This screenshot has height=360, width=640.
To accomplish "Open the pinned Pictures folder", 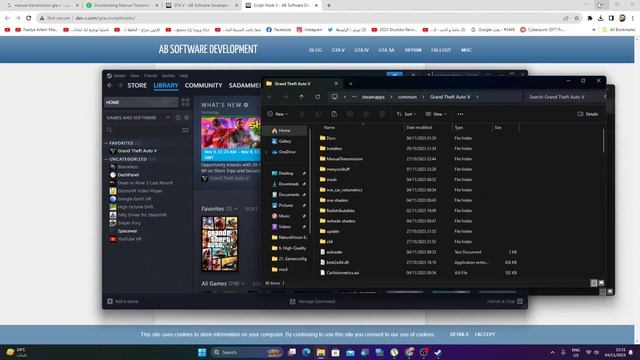I will tap(286, 205).
